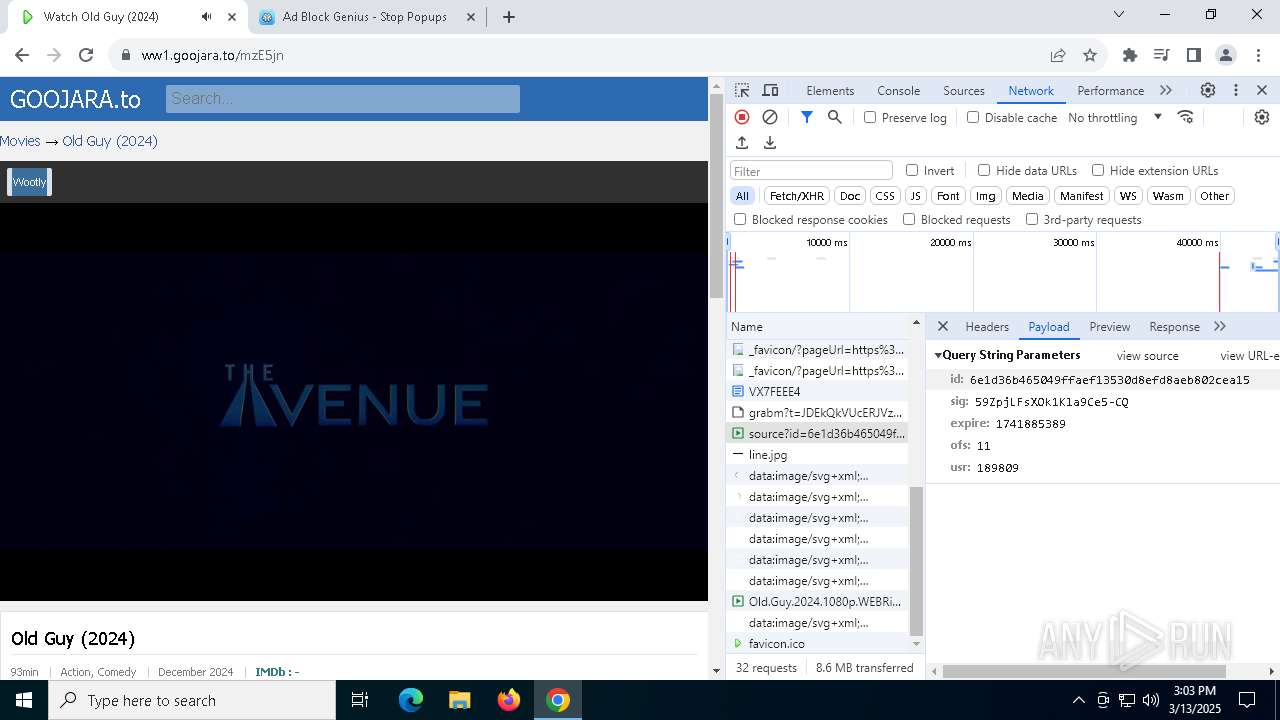Share this page icon
Screen dimensions: 1280x720
pyautogui.click(x=1058, y=55)
